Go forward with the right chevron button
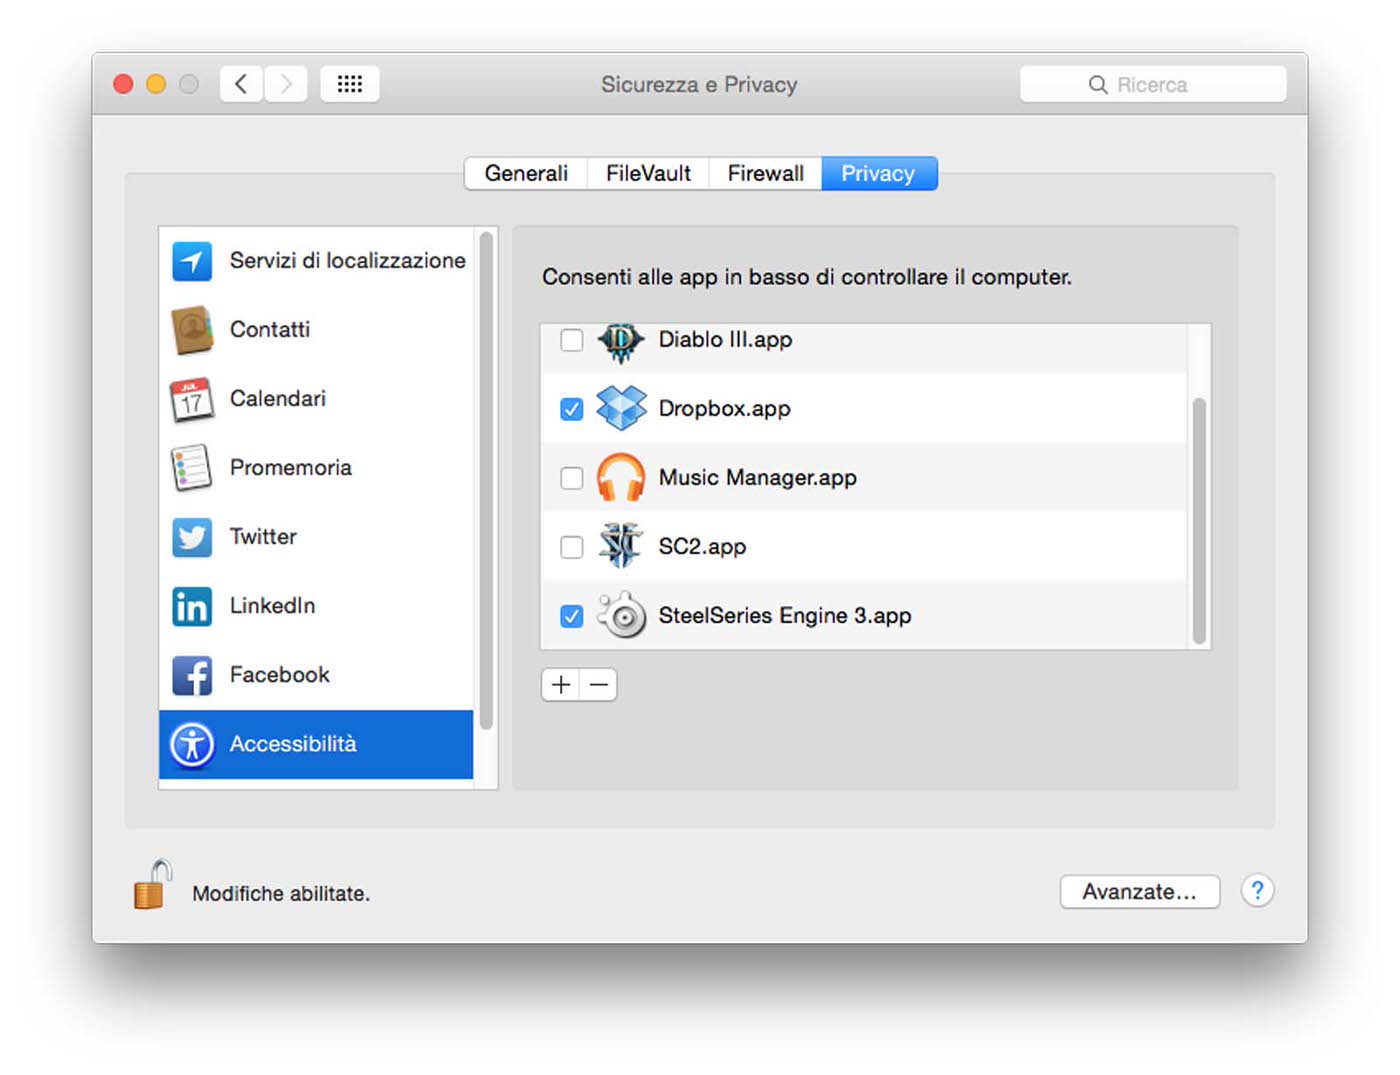The width and height of the screenshot is (1400, 1075). pos(285,84)
